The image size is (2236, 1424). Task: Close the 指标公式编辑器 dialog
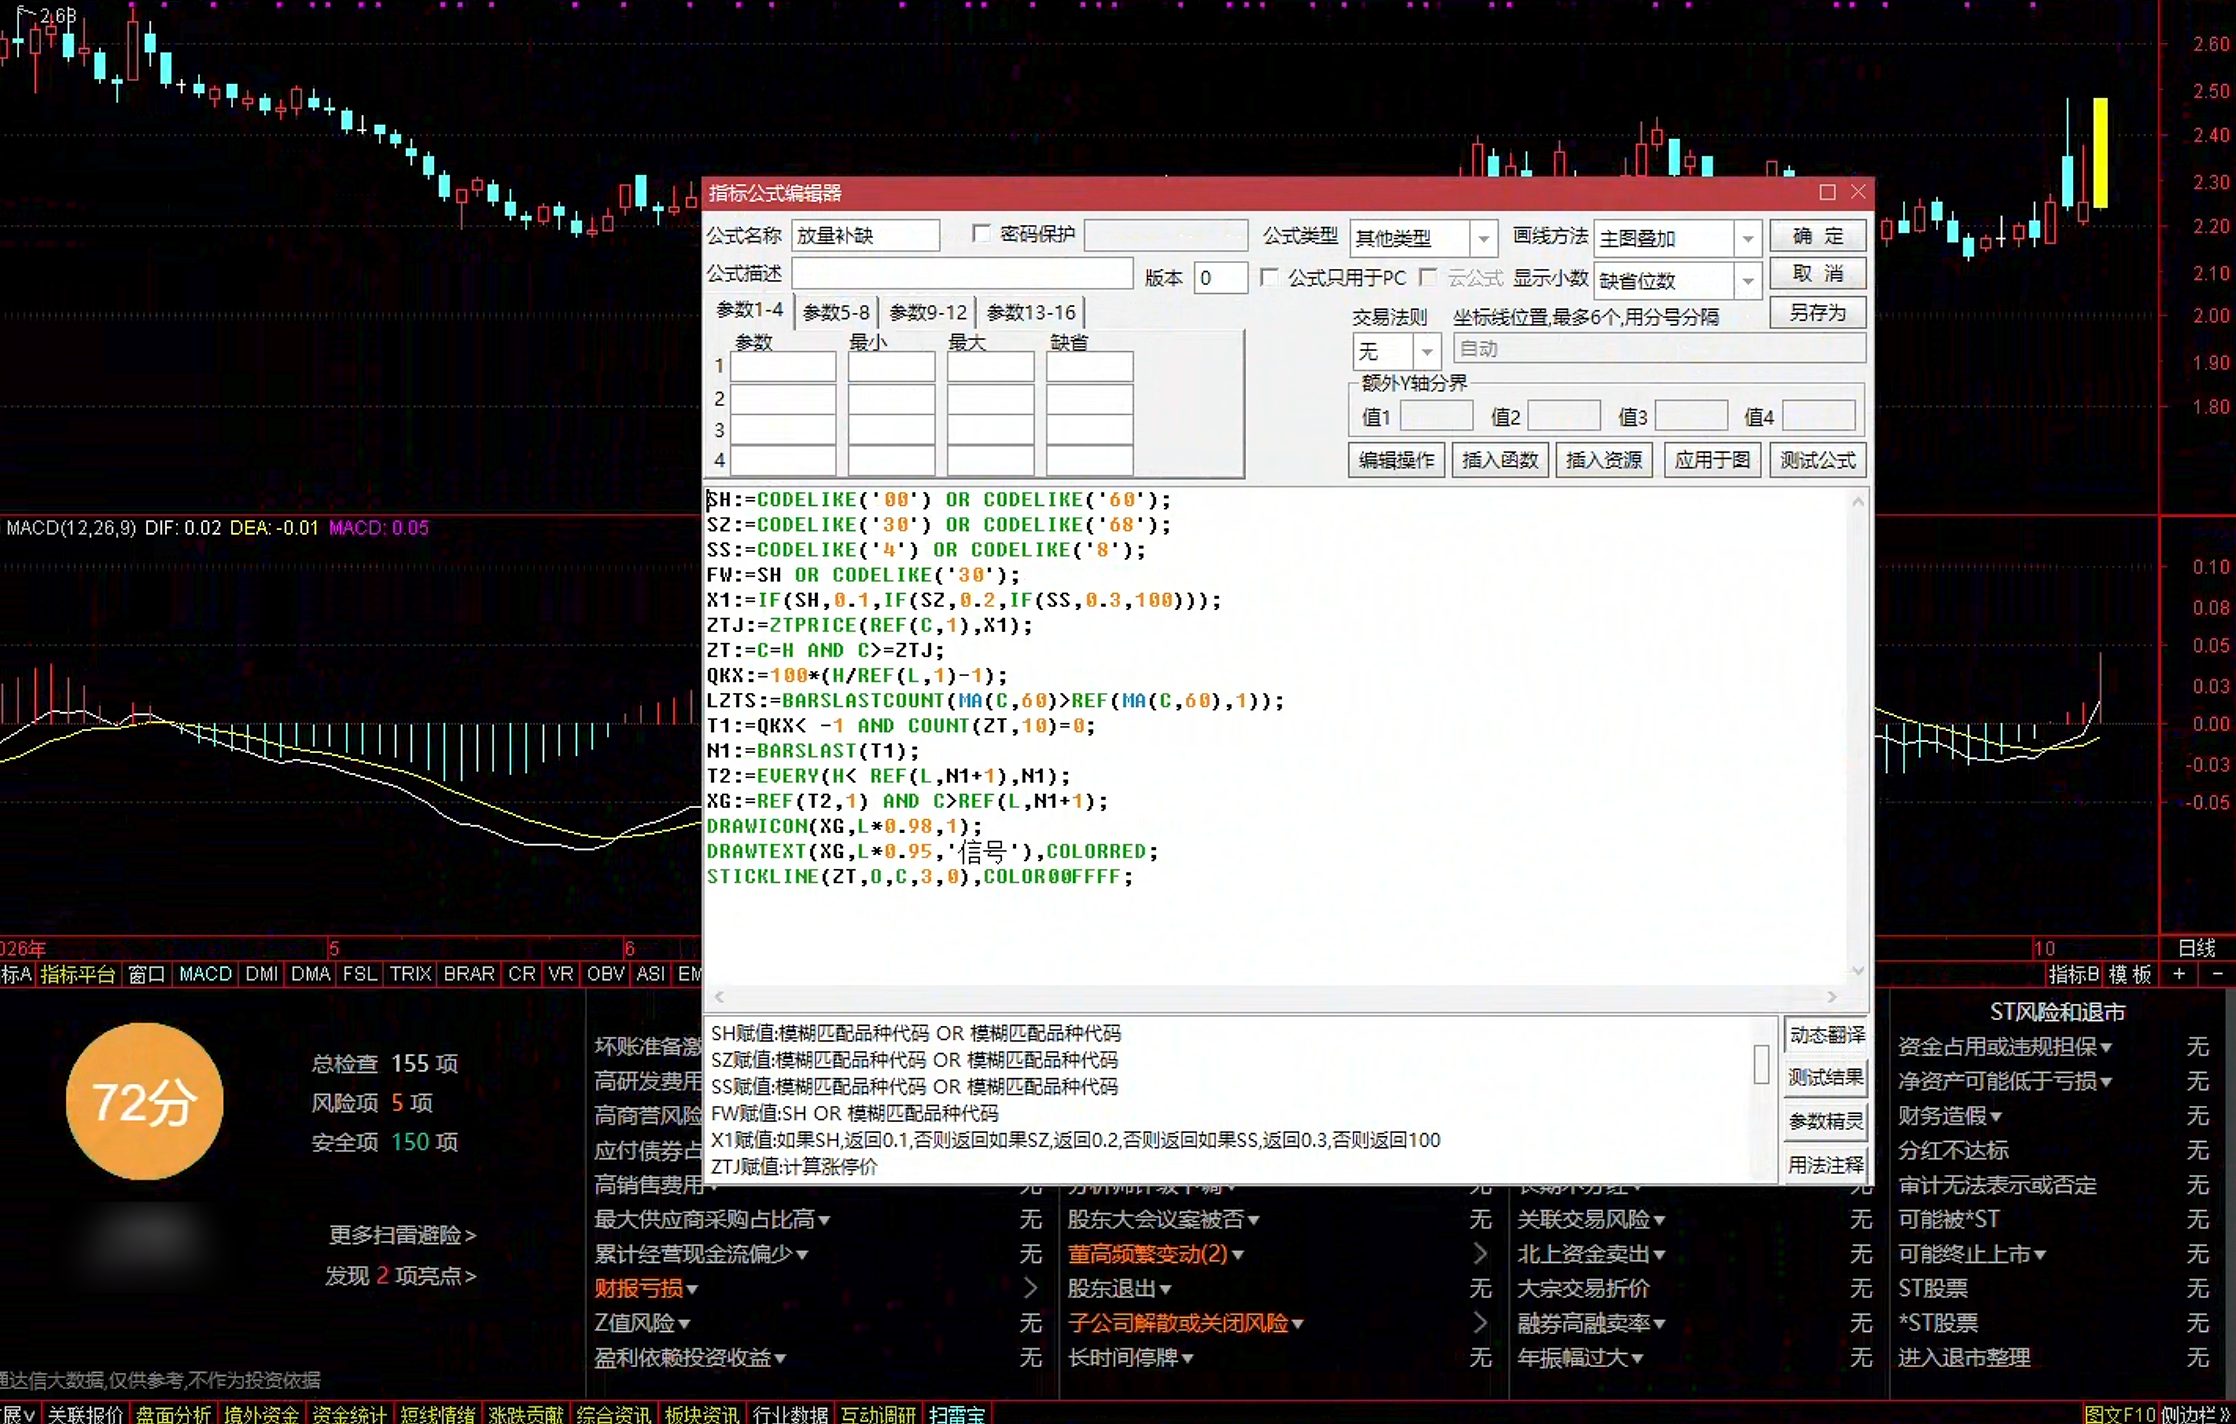(x=1858, y=192)
